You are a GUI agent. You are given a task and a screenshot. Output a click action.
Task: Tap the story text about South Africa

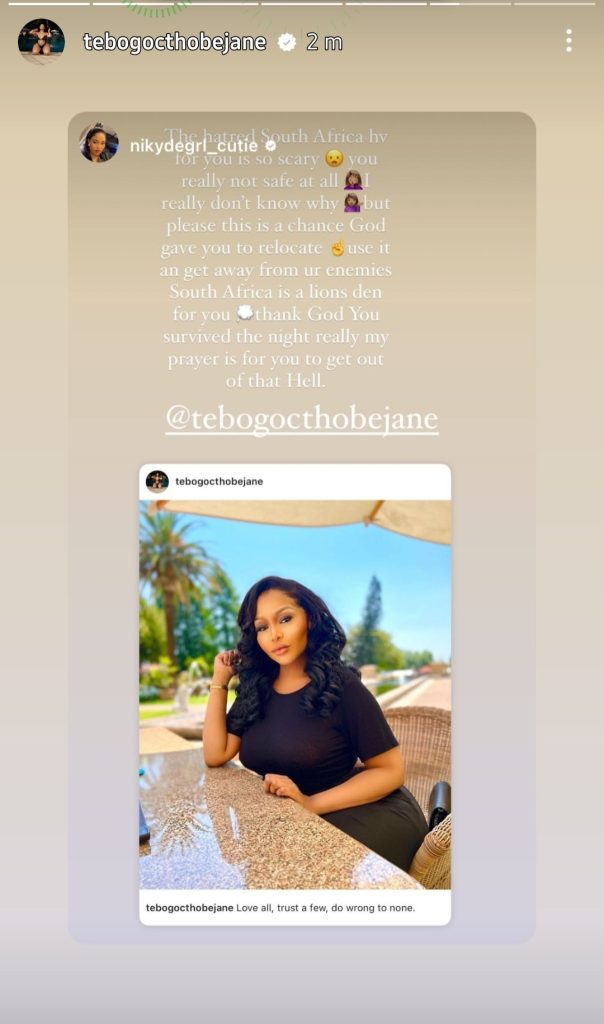tap(275, 258)
